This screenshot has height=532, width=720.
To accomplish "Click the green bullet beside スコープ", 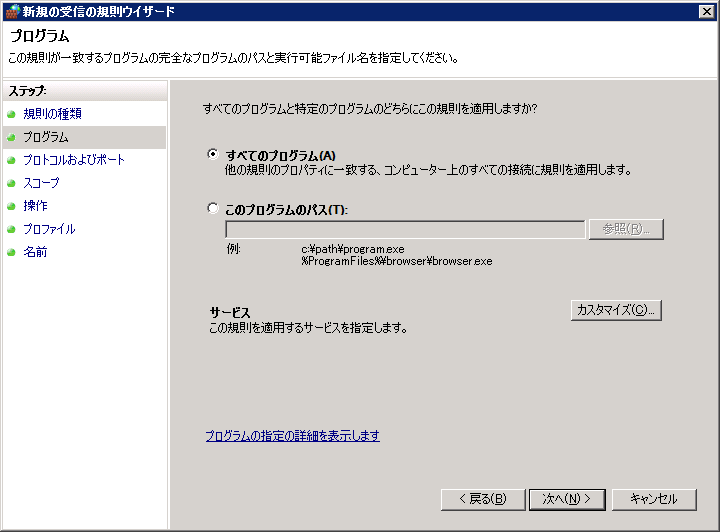I will click(11, 183).
